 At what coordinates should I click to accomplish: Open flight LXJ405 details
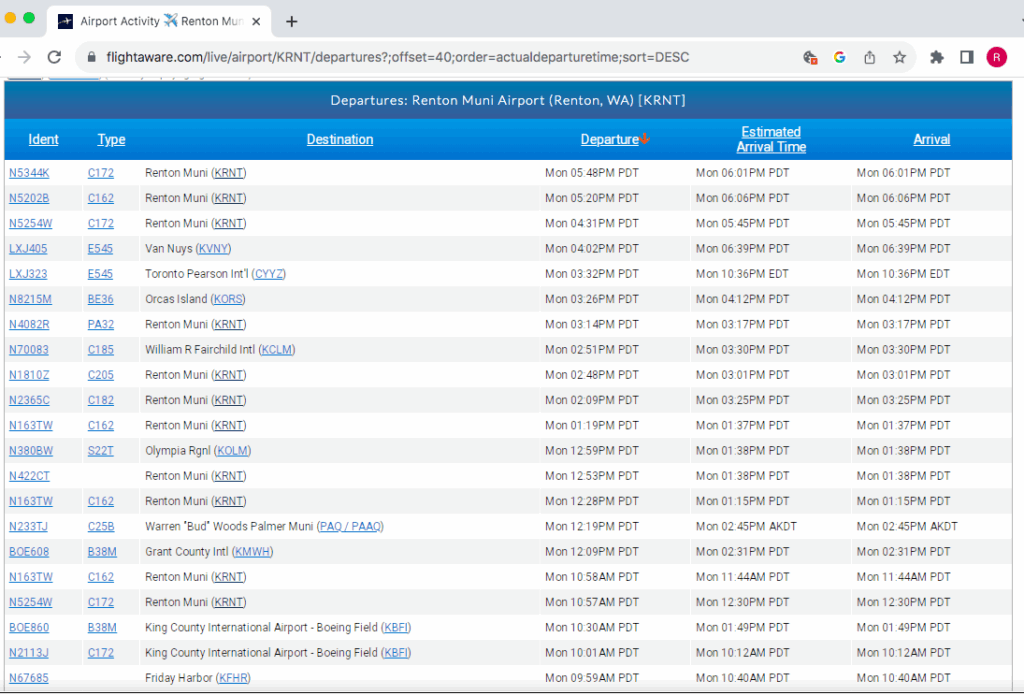coord(28,249)
